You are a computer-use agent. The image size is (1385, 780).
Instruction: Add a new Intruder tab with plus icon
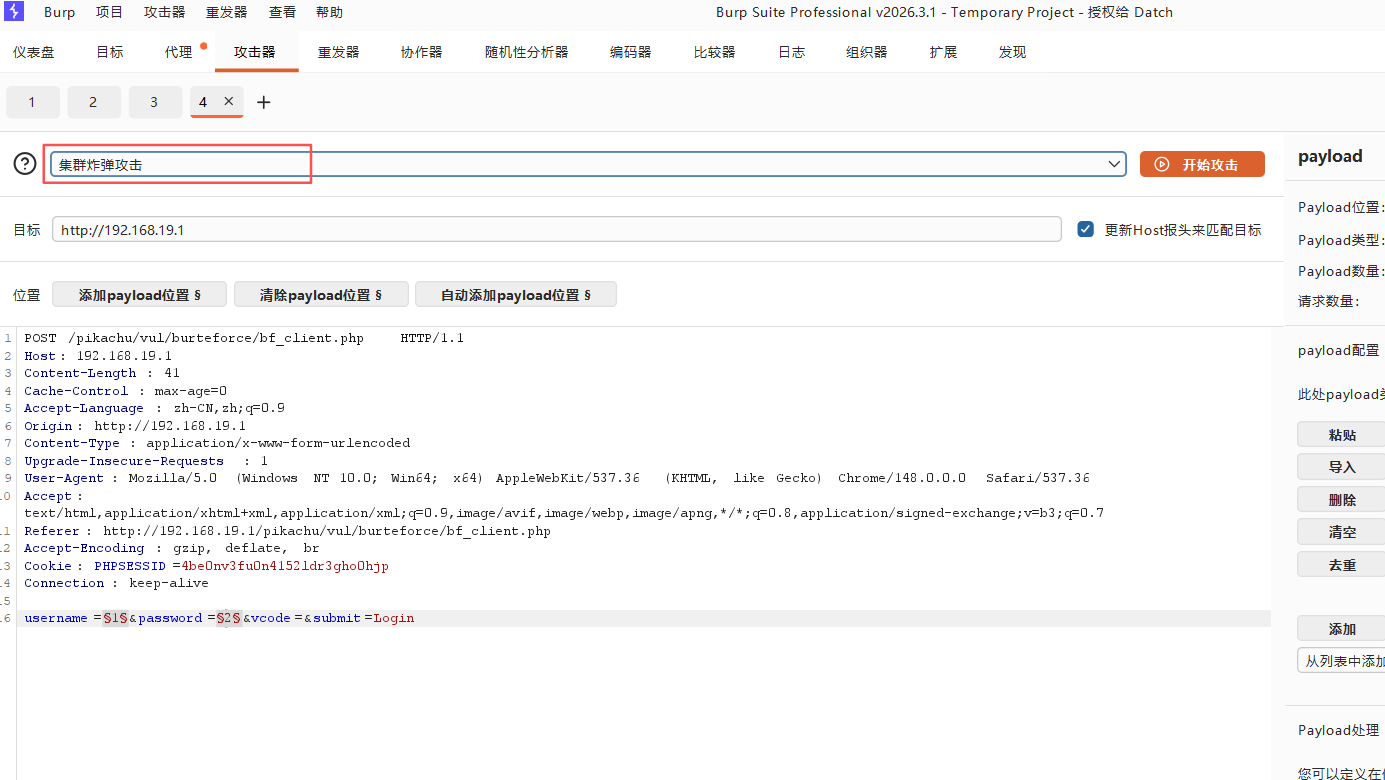264,102
